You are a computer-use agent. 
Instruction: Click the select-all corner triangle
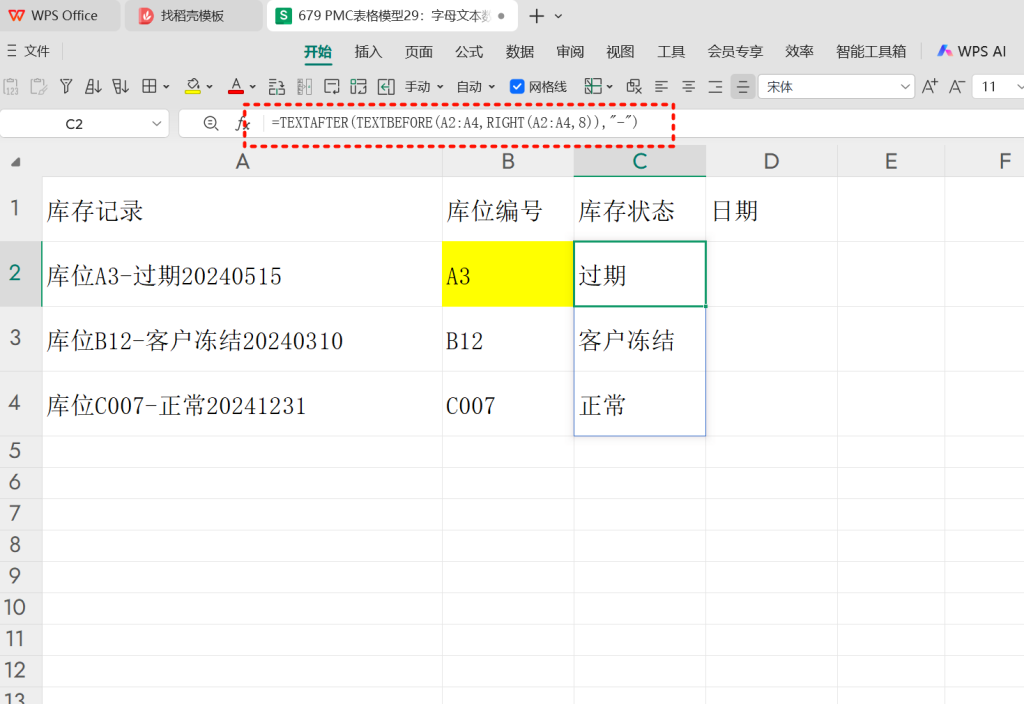(16, 161)
